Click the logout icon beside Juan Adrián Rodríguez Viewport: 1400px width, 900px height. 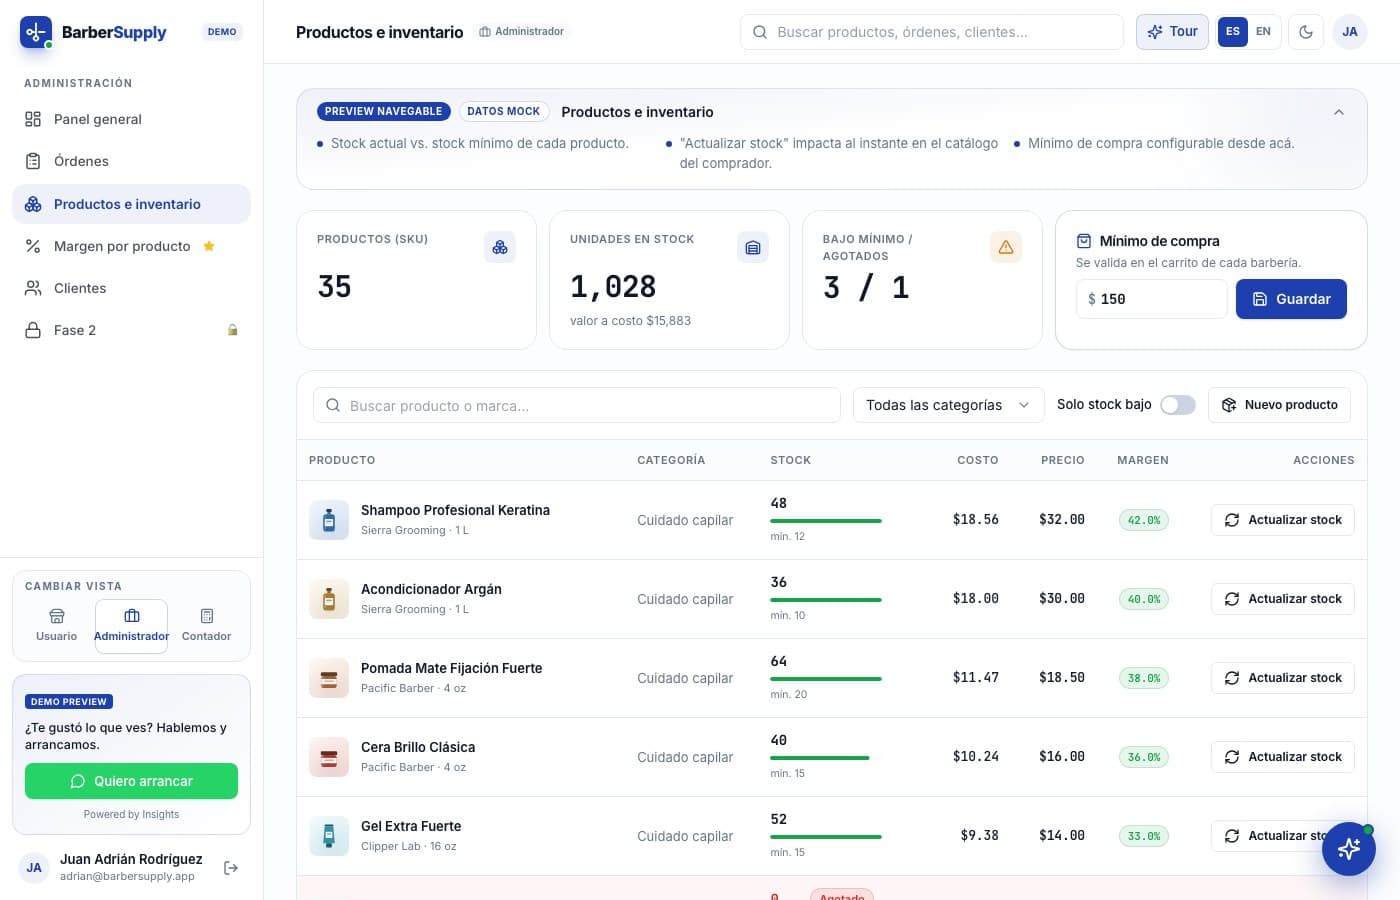pyautogui.click(x=231, y=868)
